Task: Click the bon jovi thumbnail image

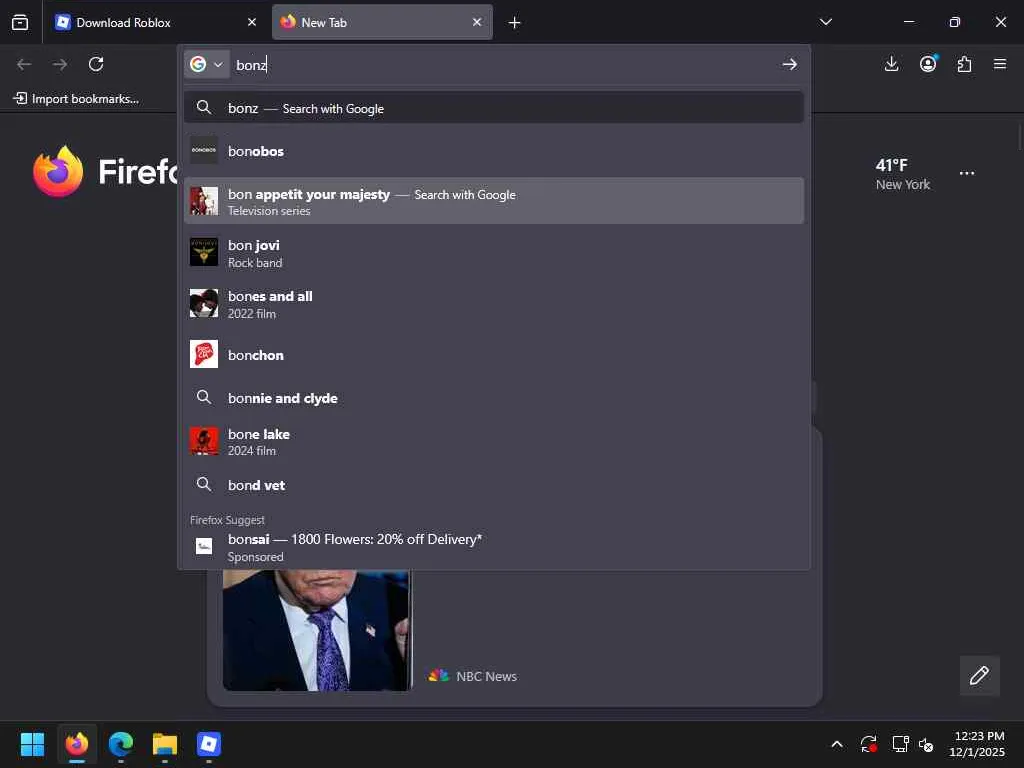Action: coord(204,252)
